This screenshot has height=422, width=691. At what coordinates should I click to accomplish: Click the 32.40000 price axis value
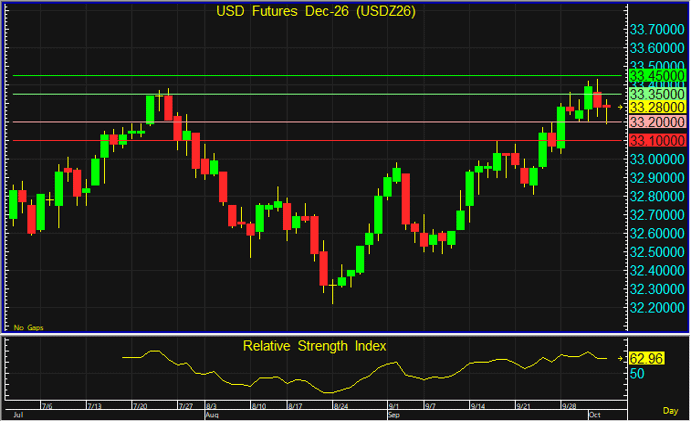657,270
